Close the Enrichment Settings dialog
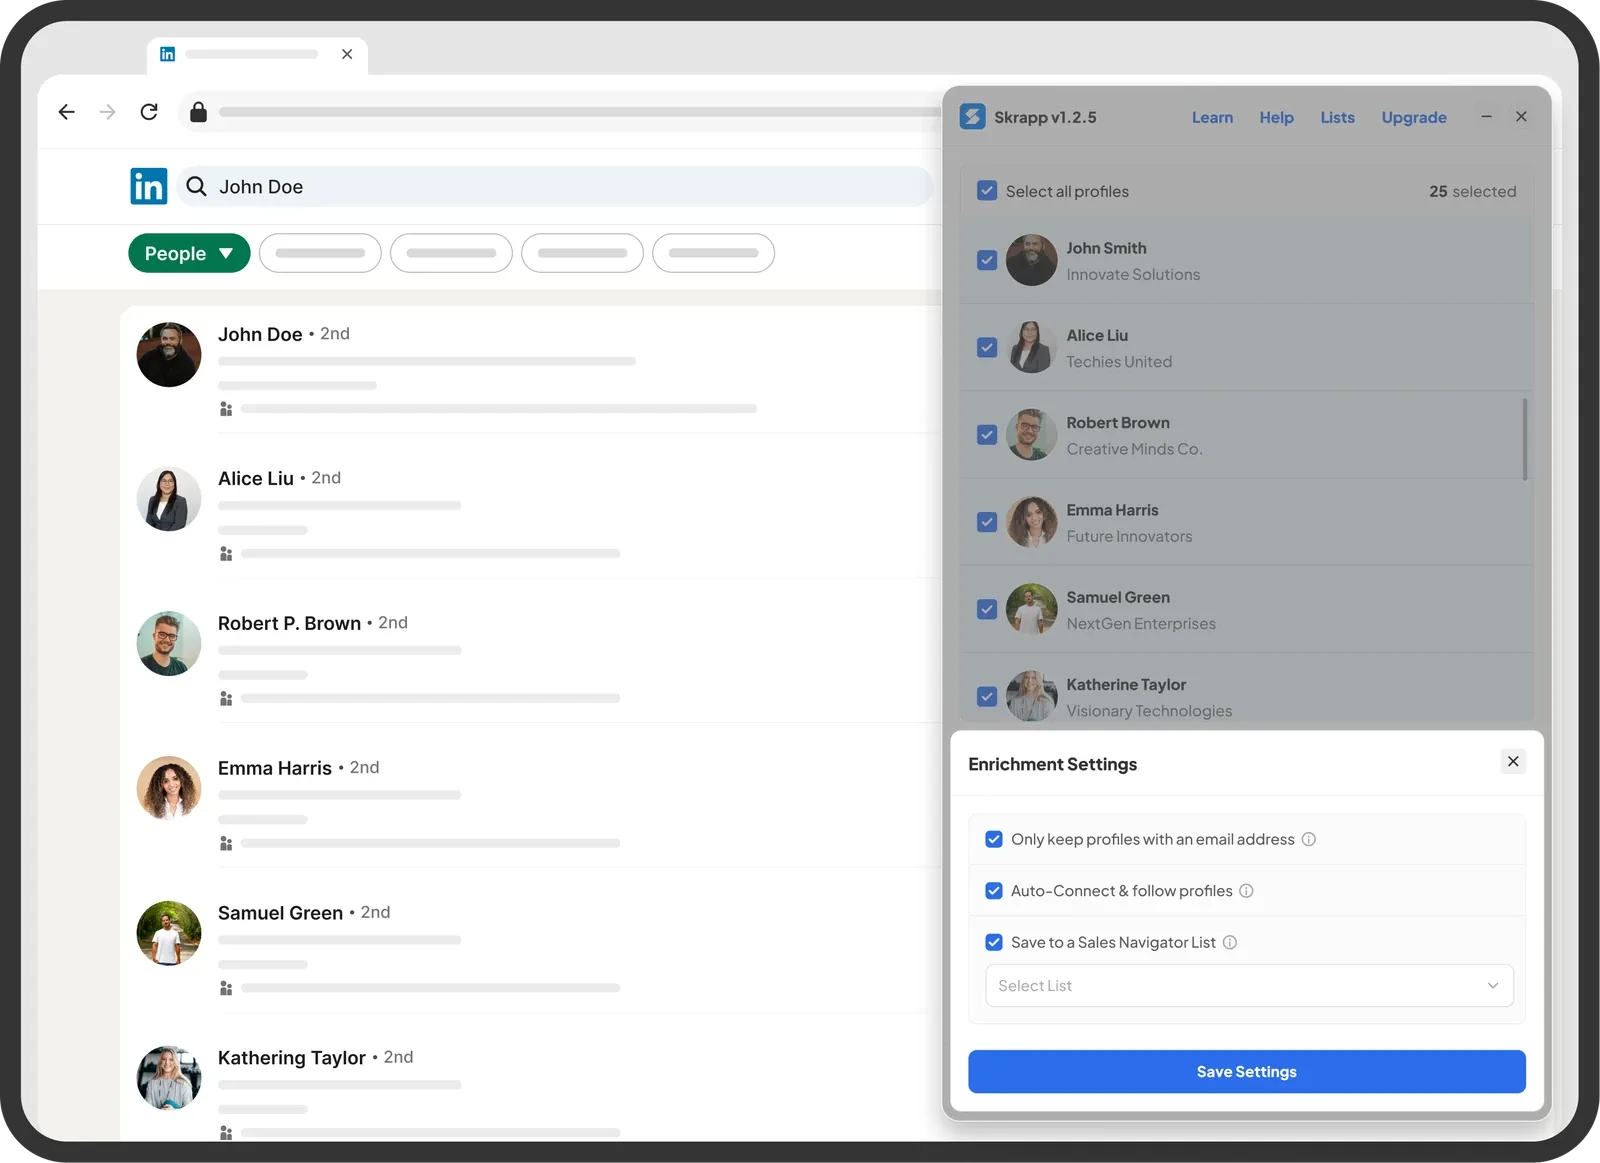This screenshot has height=1163, width=1600. click(1513, 762)
